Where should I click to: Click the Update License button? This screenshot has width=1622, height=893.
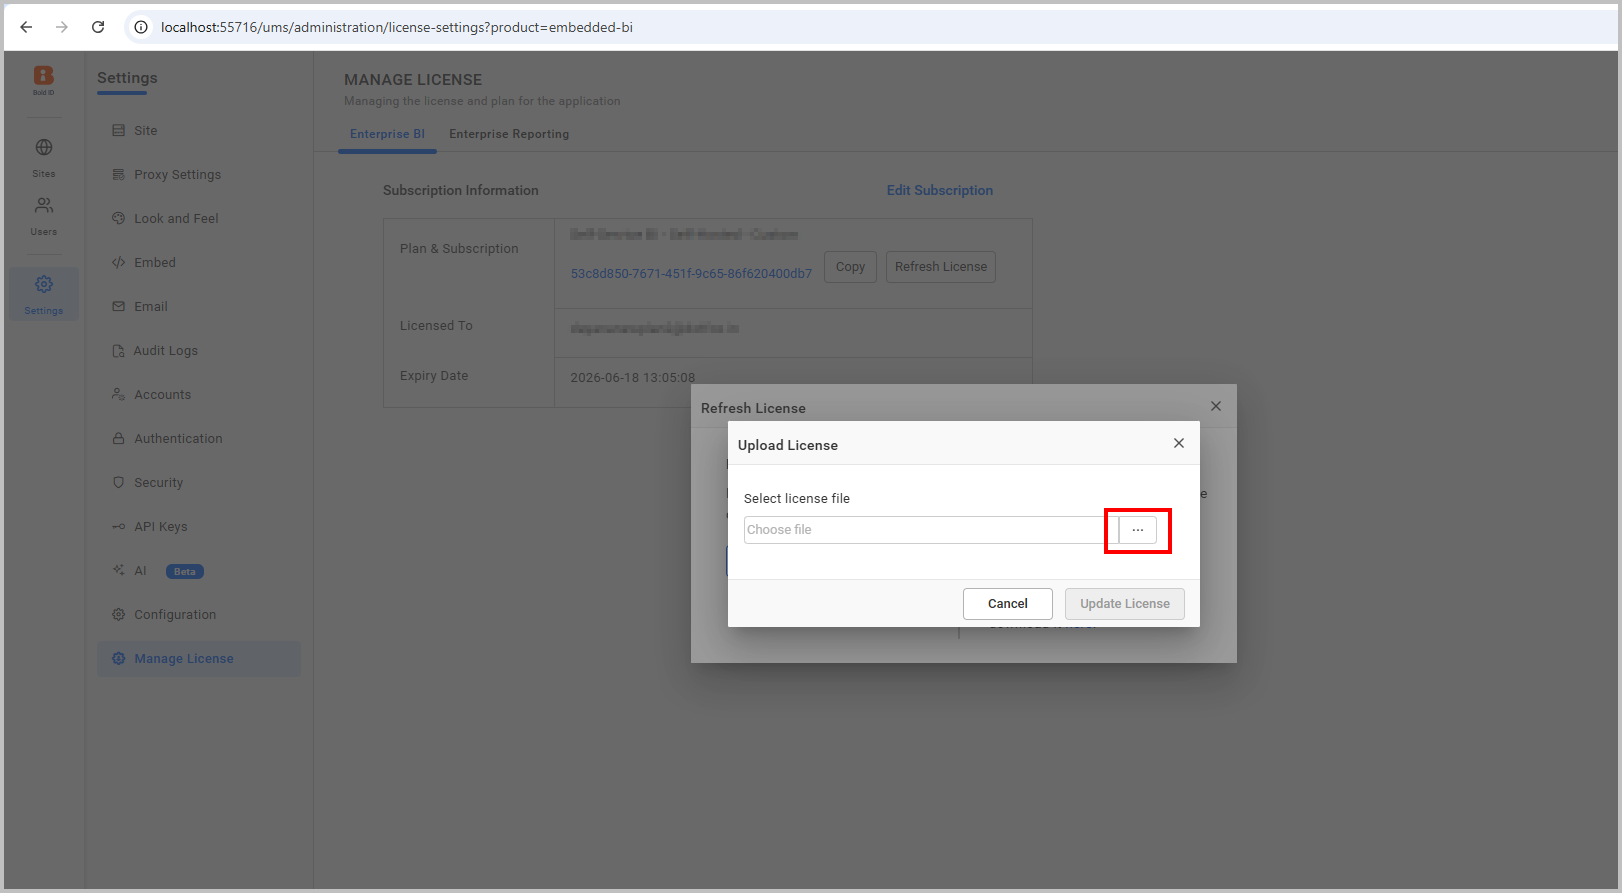(1125, 604)
